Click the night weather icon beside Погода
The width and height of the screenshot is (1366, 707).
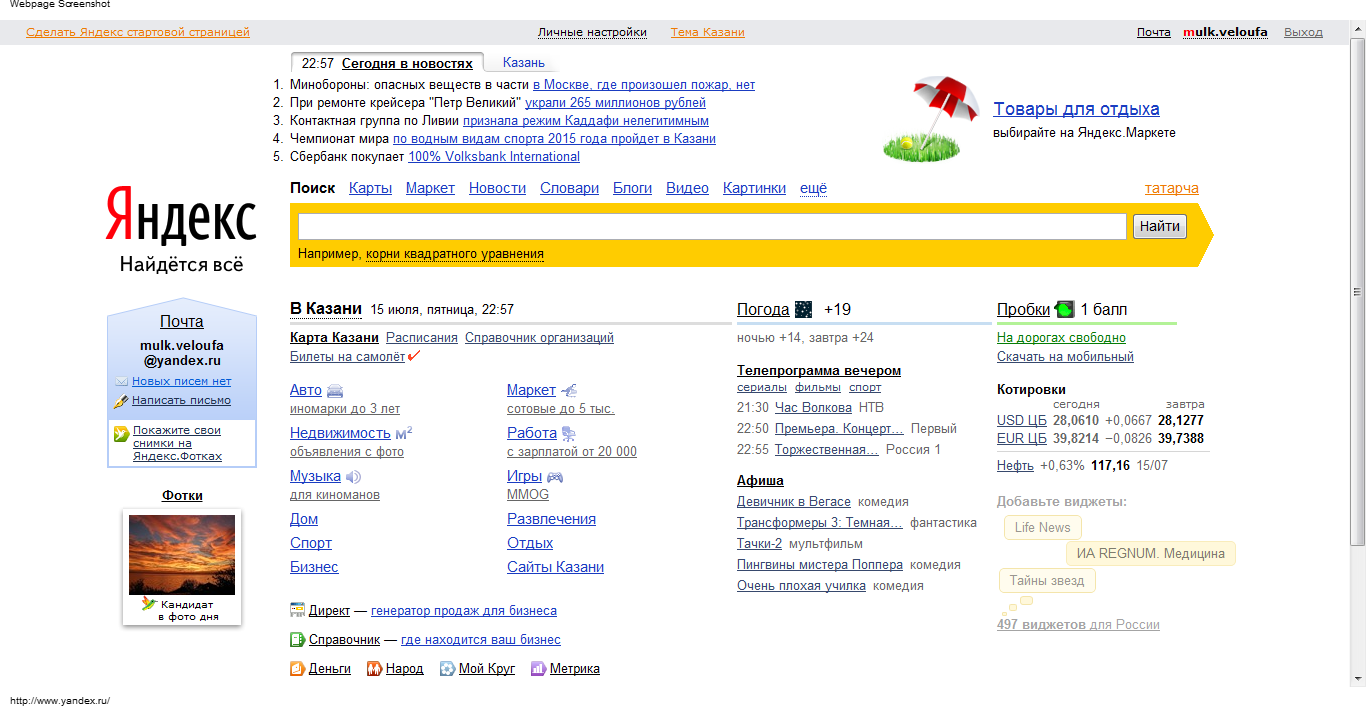pos(803,309)
